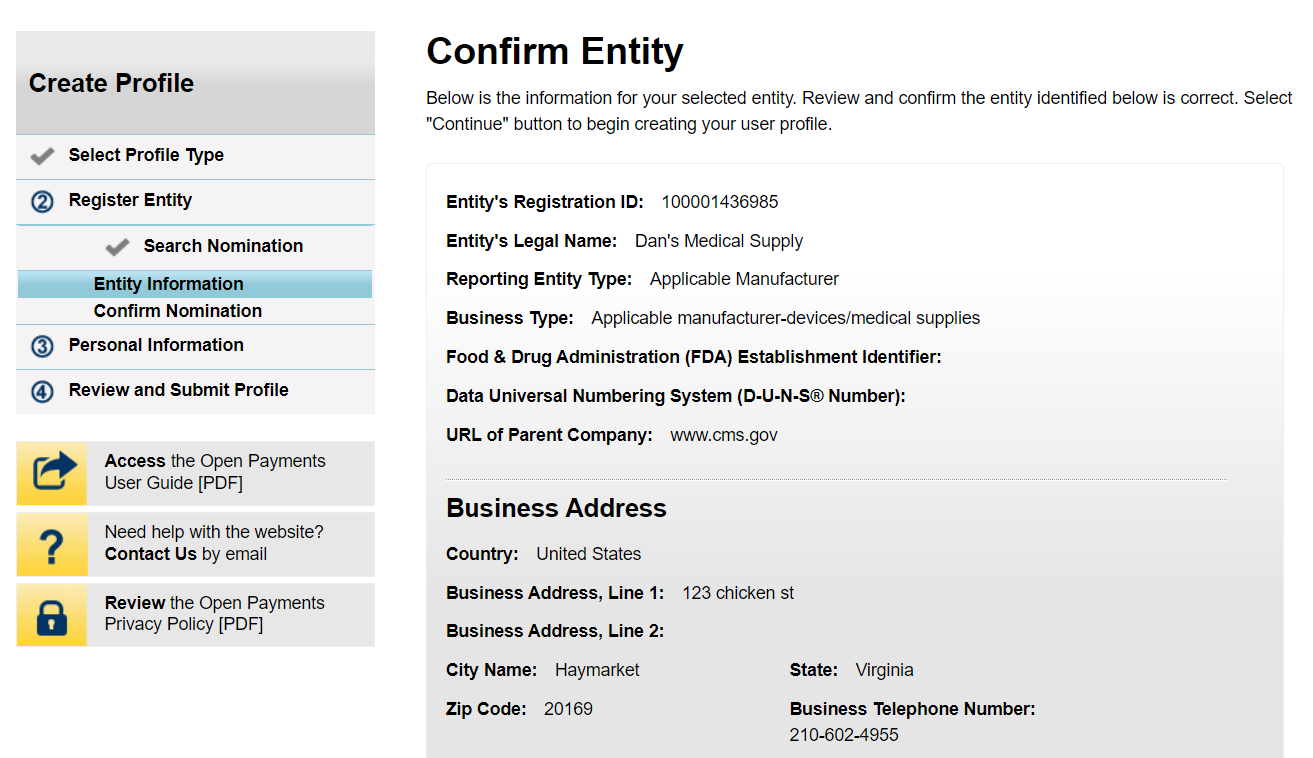The height and width of the screenshot is (758, 1313).
Task: Click the checkmark beside Search Nomination
Action: (117, 247)
